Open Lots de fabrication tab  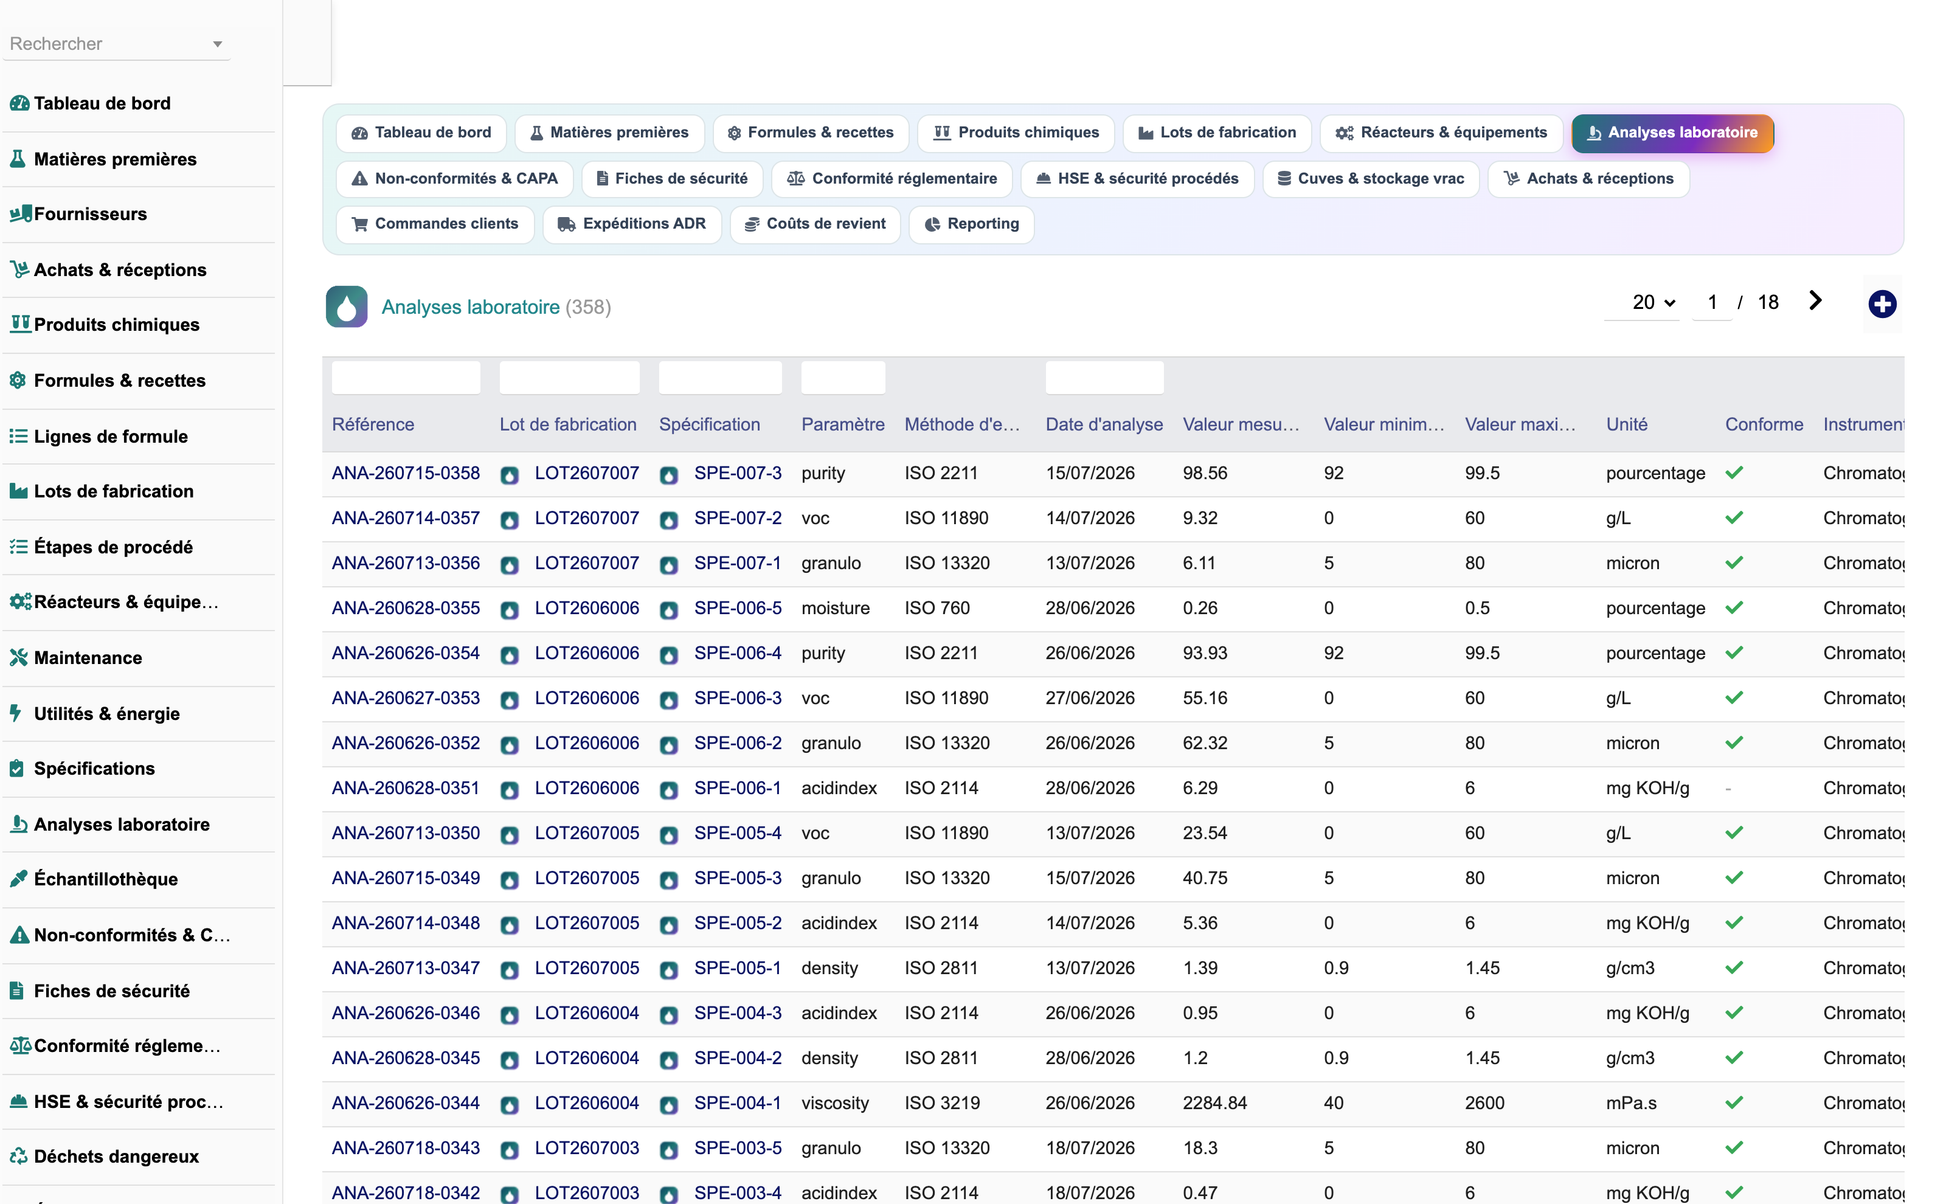(1217, 133)
